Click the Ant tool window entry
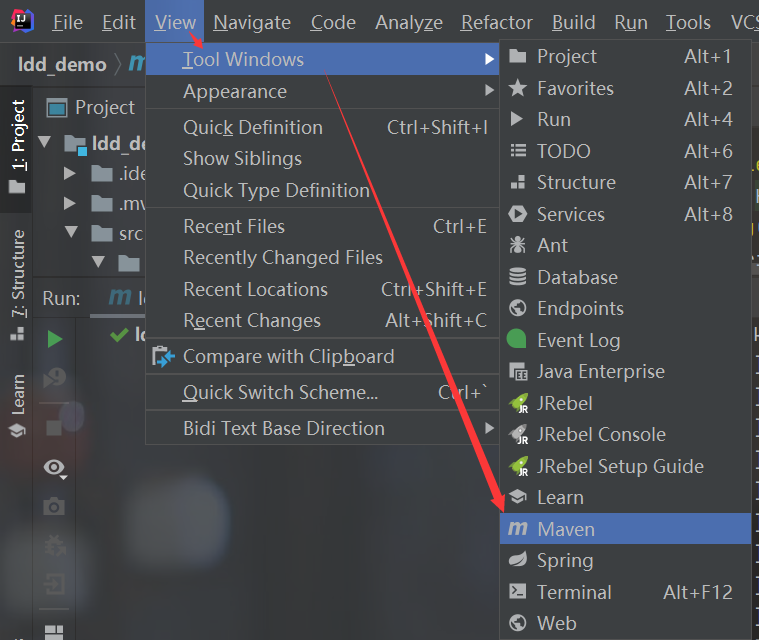 point(552,245)
